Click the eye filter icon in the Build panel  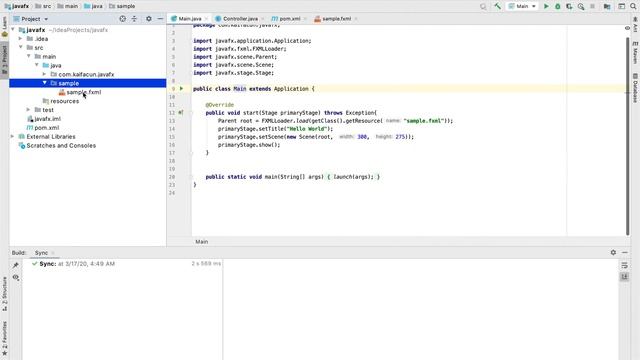pyautogui.click(x=16, y=278)
